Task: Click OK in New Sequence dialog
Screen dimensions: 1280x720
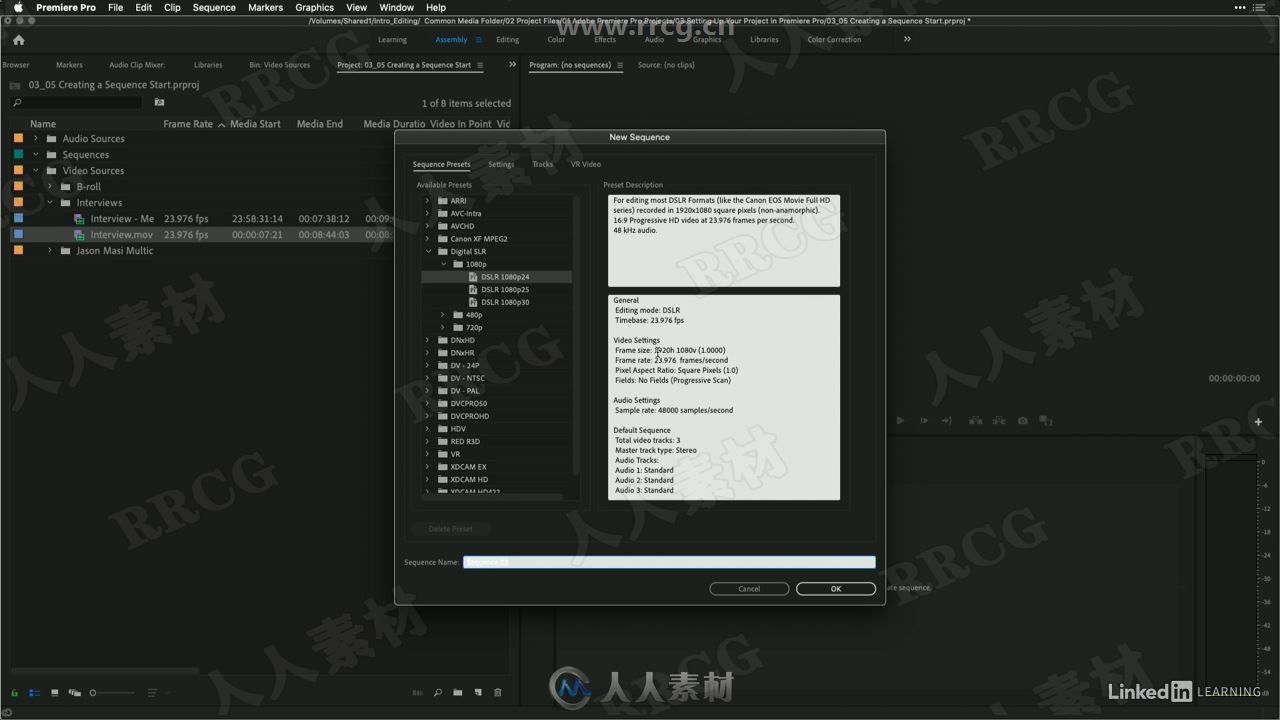Action: coord(836,589)
